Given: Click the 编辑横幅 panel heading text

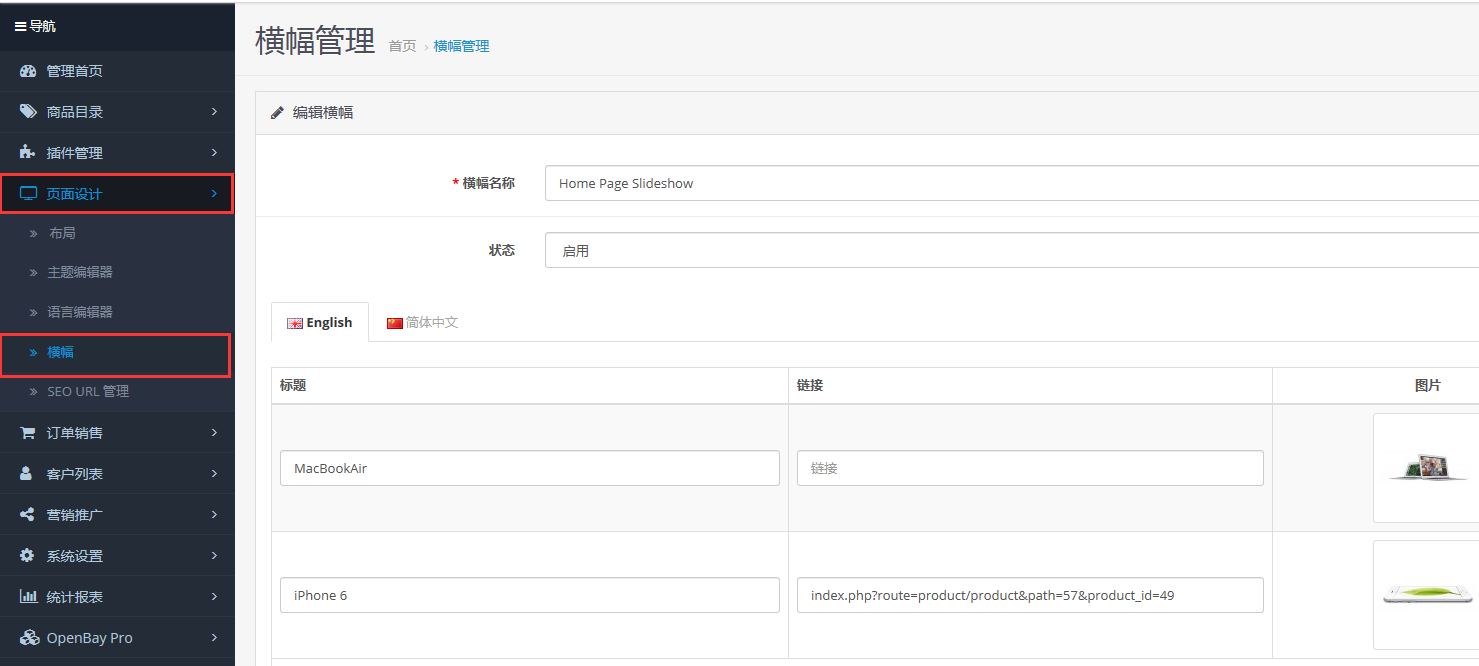Looking at the screenshot, I should click(323, 113).
